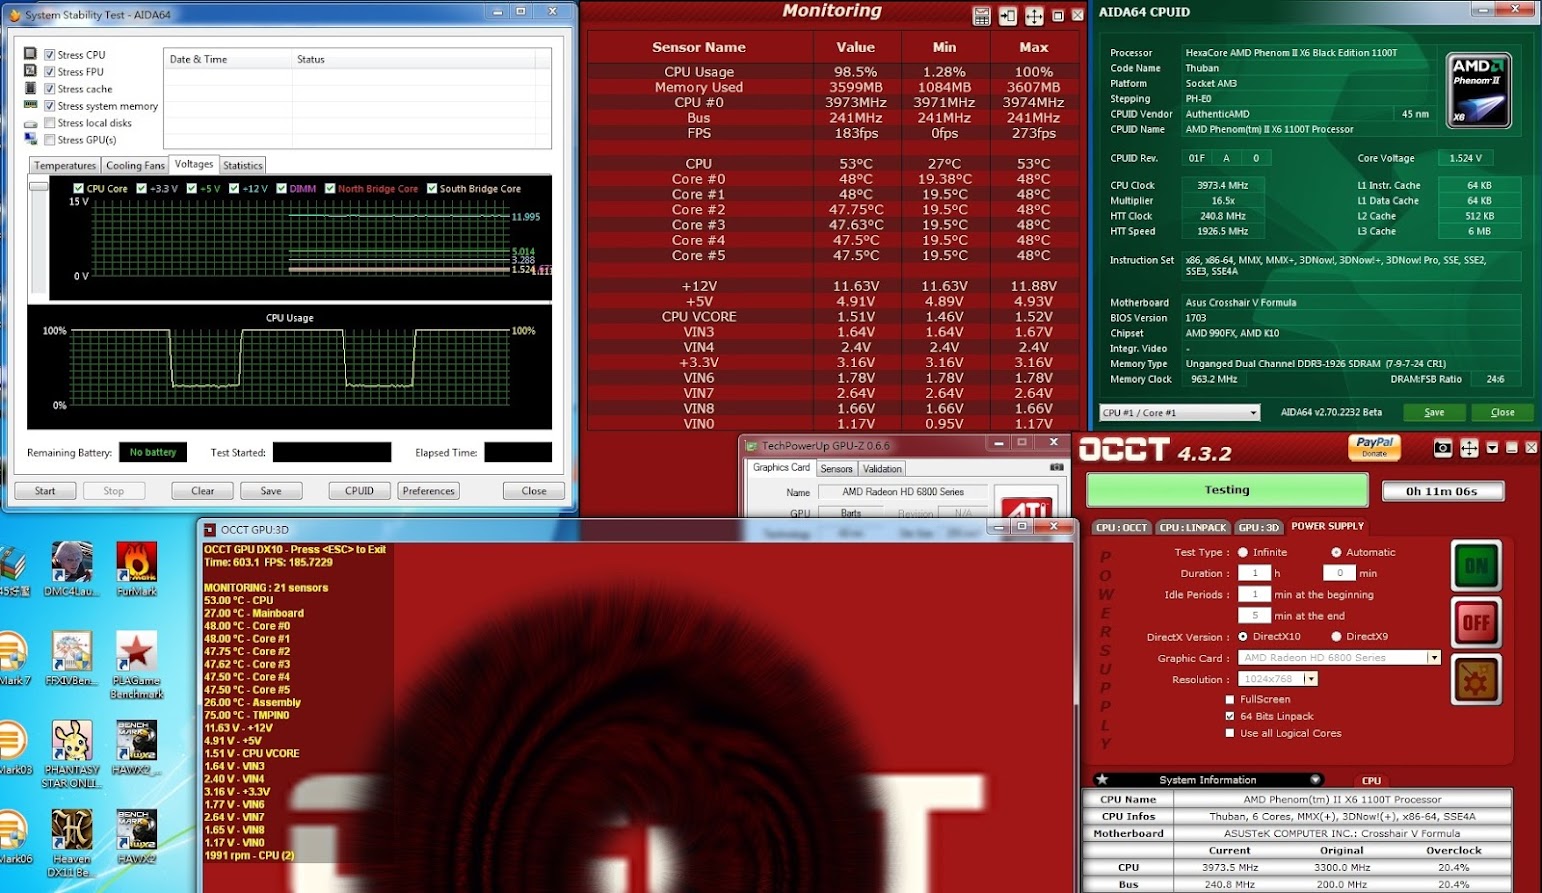Expand the System Information dropdown arrow
The width and height of the screenshot is (1542, 893).
(x=1315, y=780)
